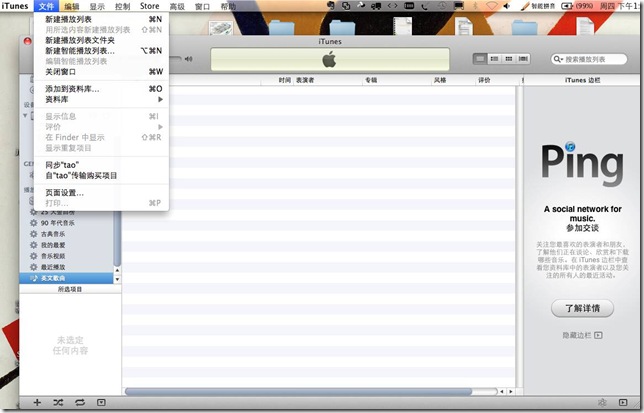Choose 同步"tao" menu item

101,165
